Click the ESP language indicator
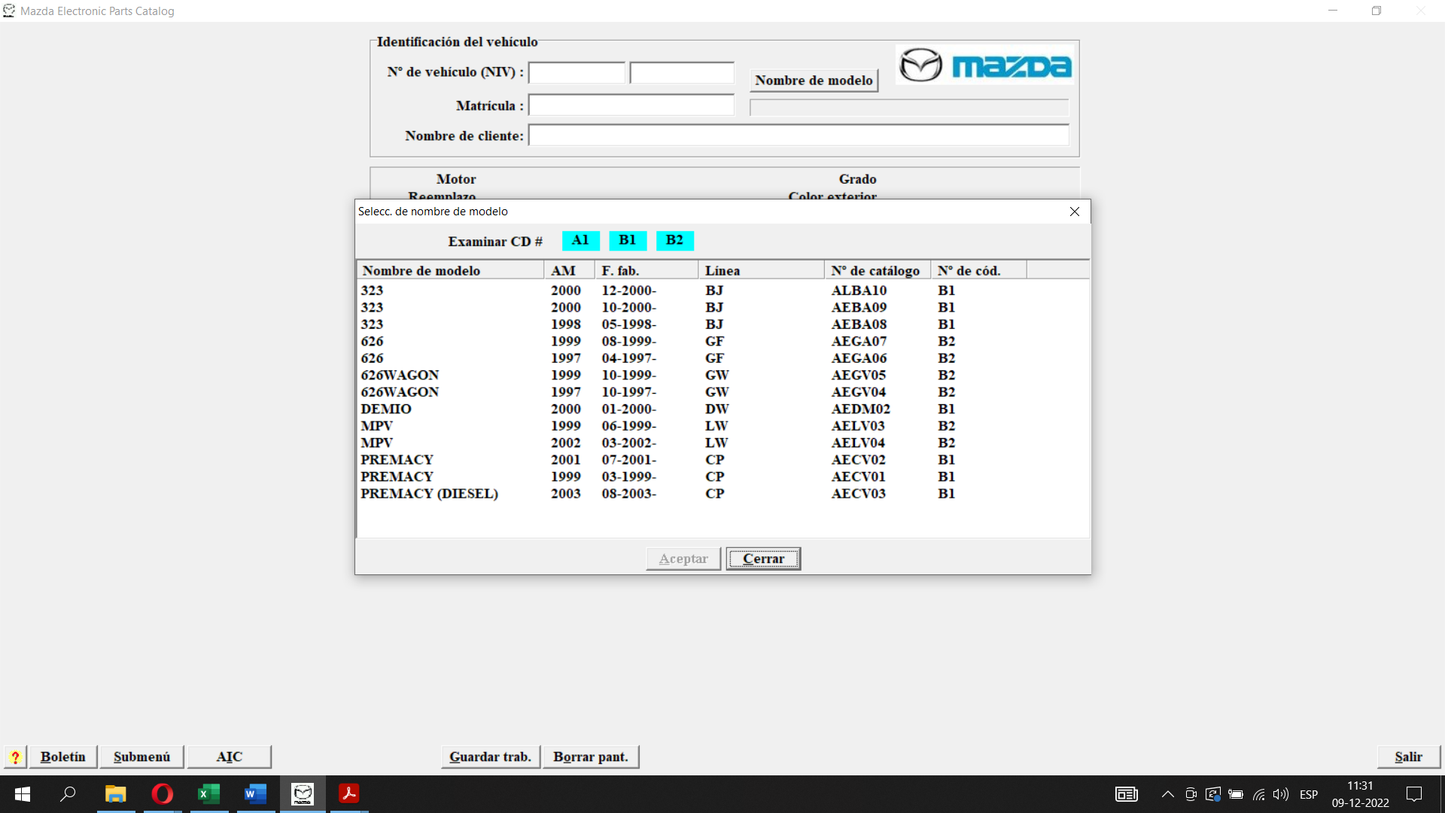The height and width of the screenshot is (813, 1445). (x=1308, y=794)
